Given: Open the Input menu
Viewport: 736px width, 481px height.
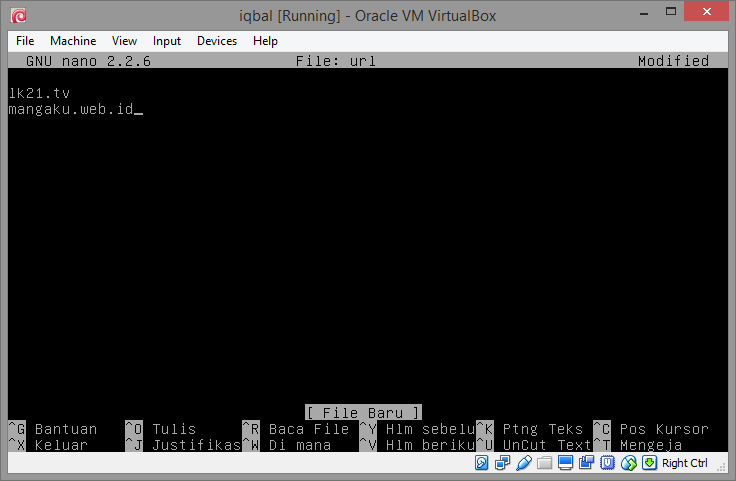Looking at the screenshot, I should [166, 41].
